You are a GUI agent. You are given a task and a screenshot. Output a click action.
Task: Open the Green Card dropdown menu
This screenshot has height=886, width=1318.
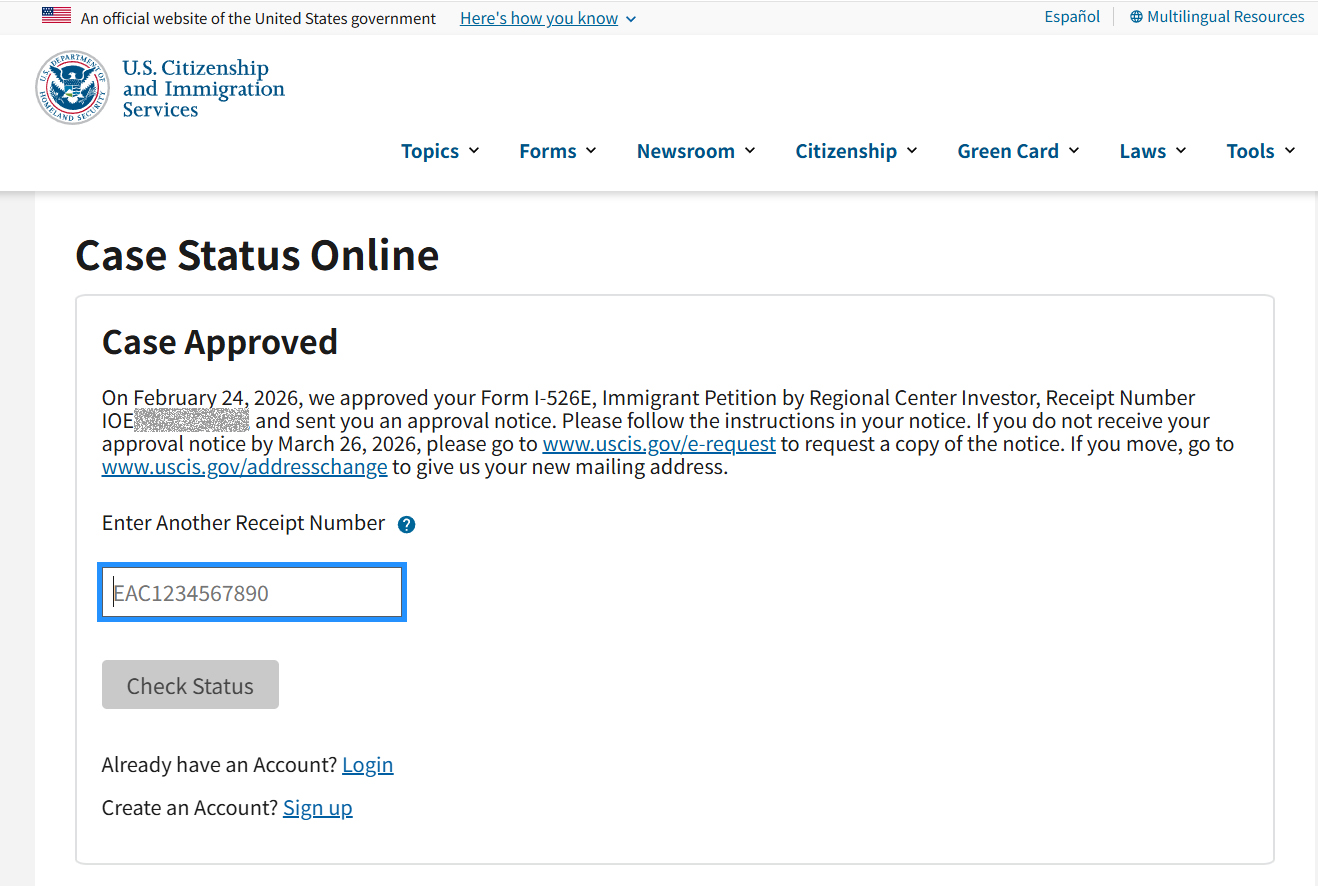tap(1018, 151)
